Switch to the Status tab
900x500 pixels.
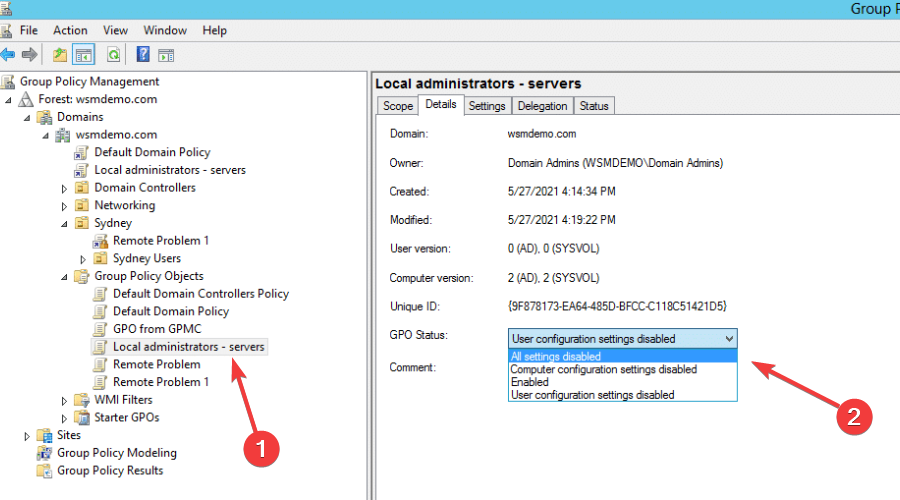pos(593,106)
